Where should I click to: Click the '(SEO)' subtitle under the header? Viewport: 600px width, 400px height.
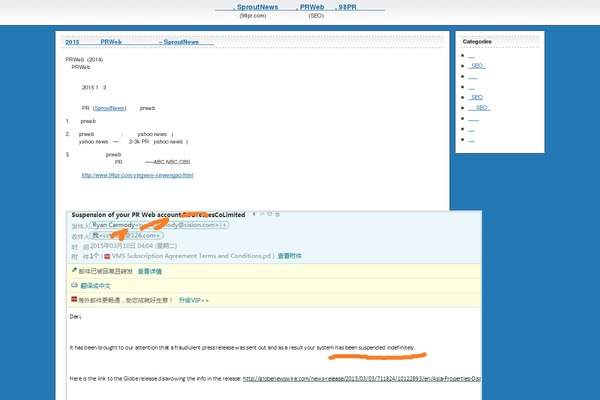316,16
